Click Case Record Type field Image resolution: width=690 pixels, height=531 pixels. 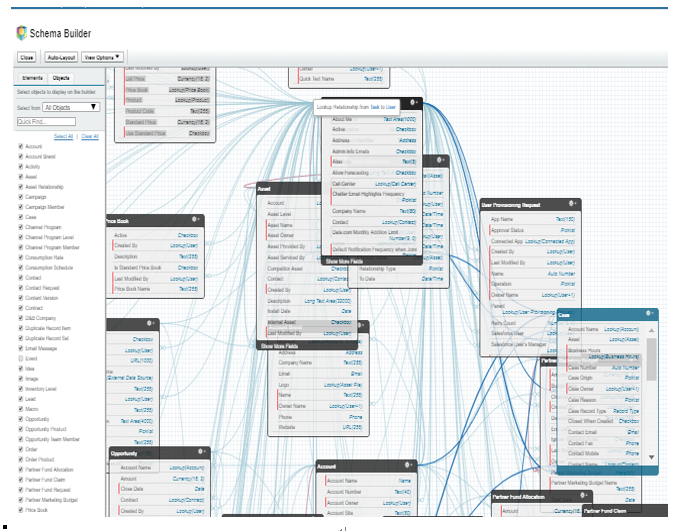603,410
